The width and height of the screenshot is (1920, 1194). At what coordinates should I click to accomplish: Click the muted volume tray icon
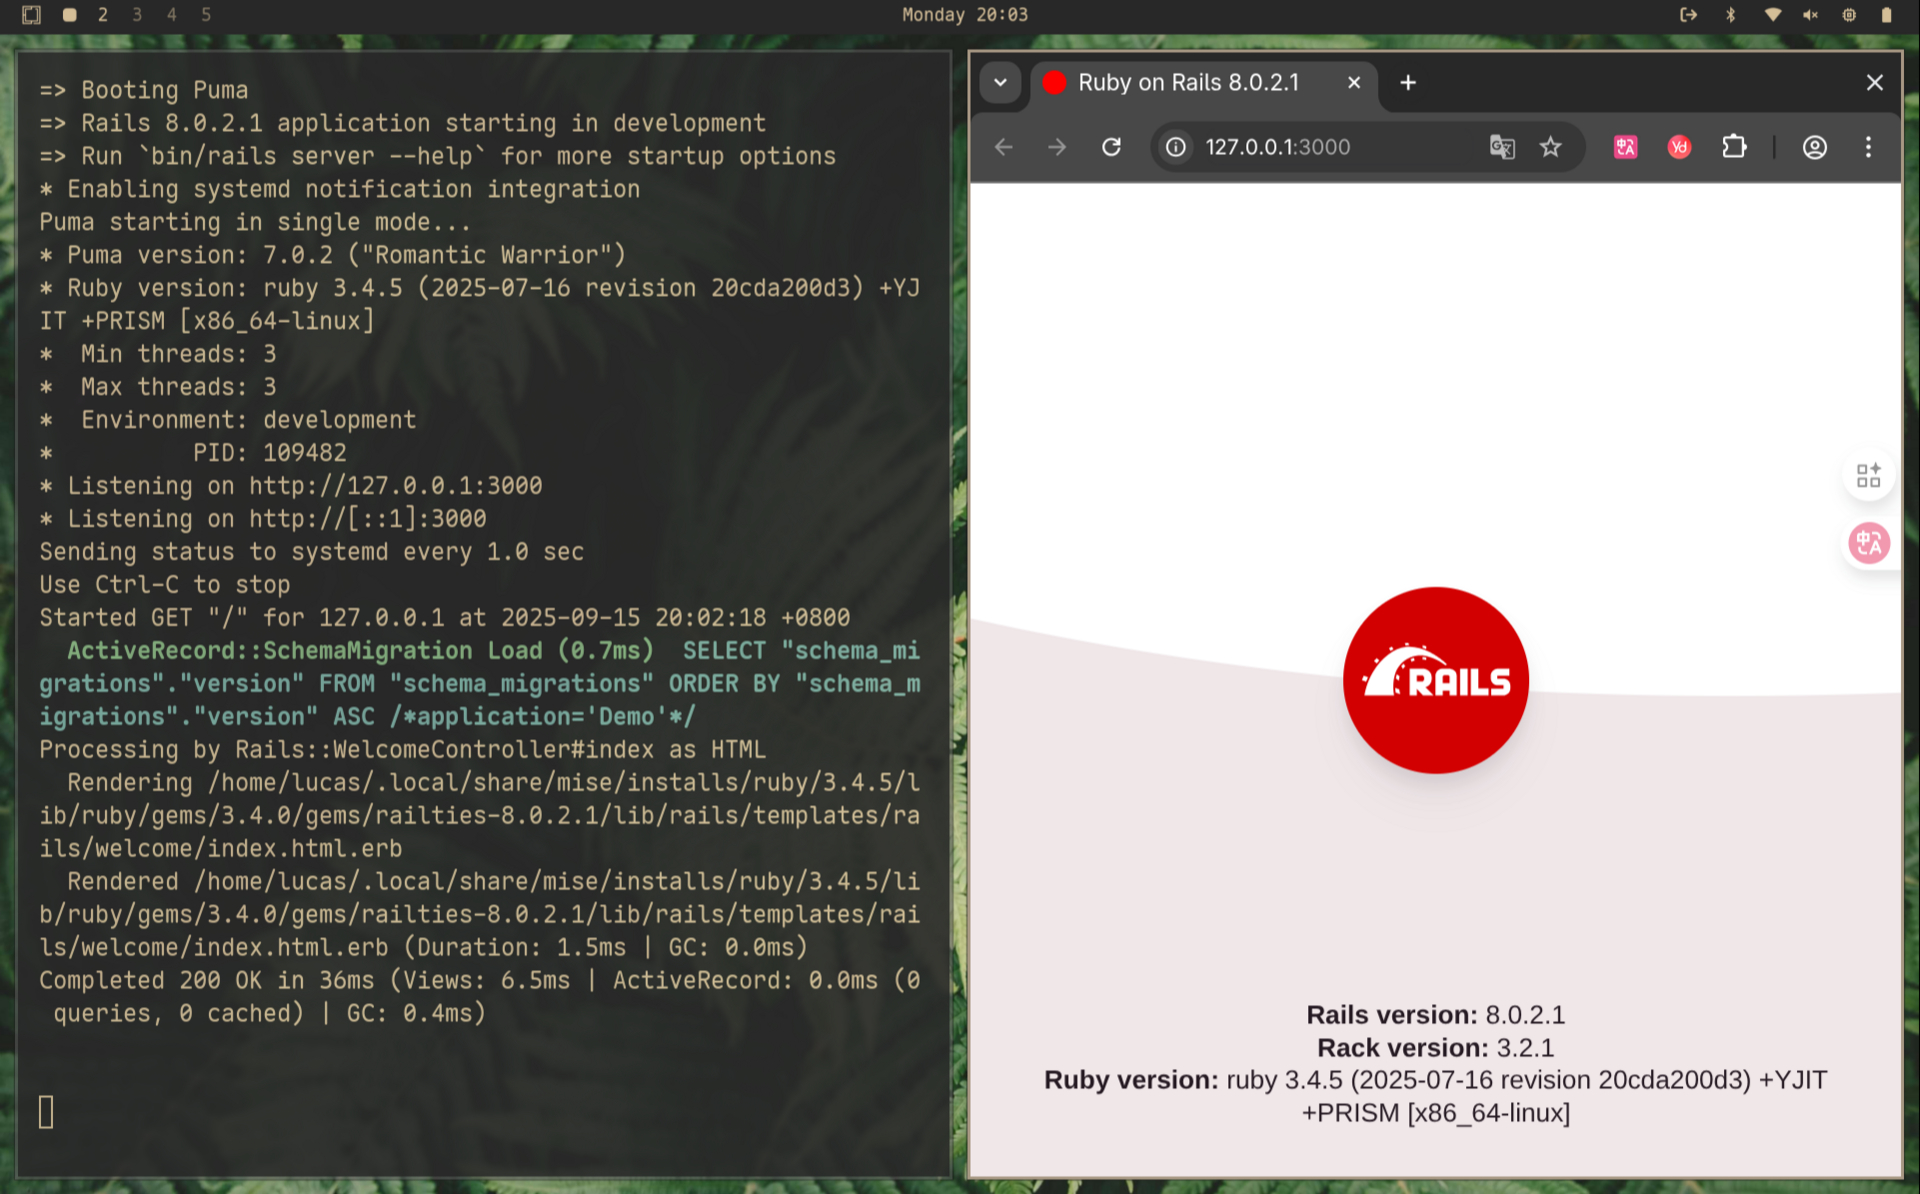1810,14
